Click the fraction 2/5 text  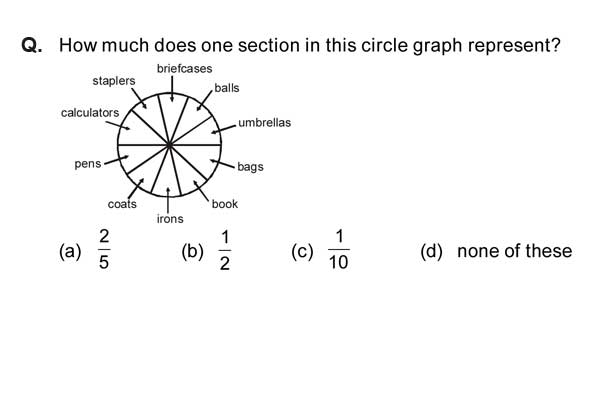(104, 250)
